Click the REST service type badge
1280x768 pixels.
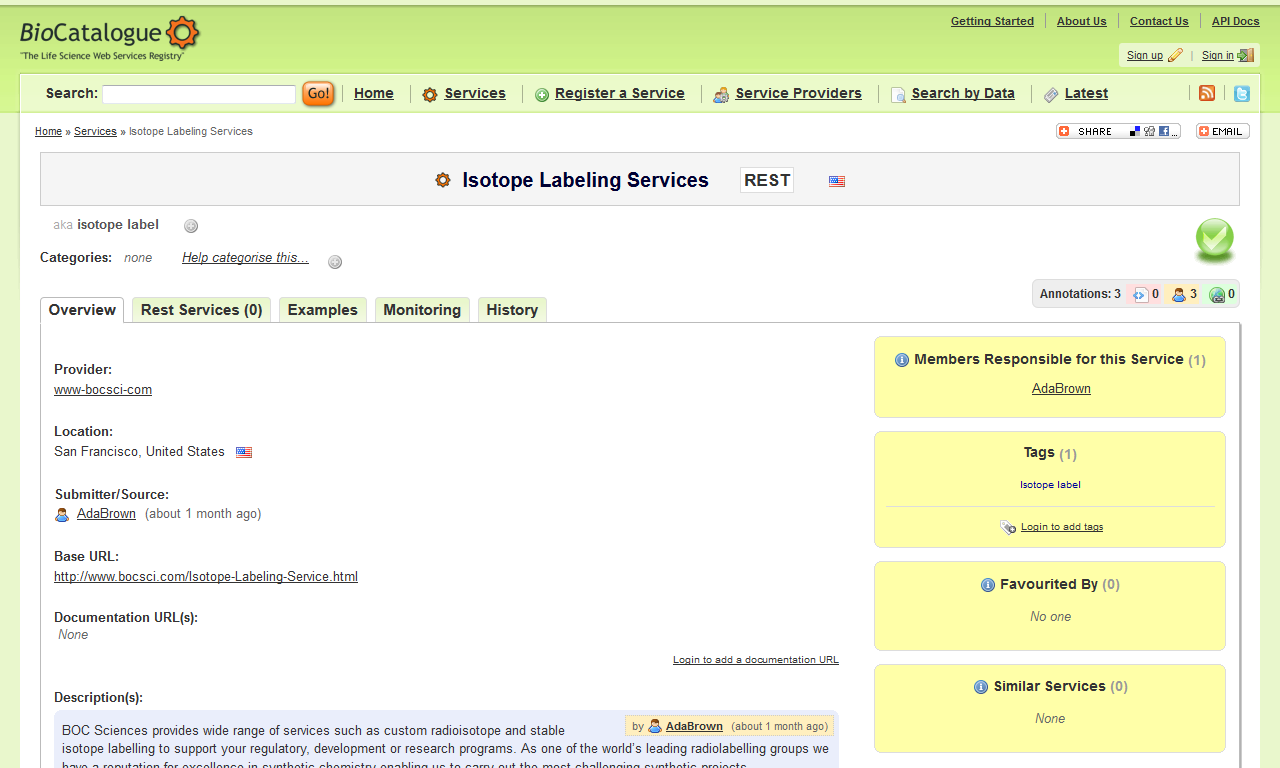pyautogui.click(x=767, y=180)
